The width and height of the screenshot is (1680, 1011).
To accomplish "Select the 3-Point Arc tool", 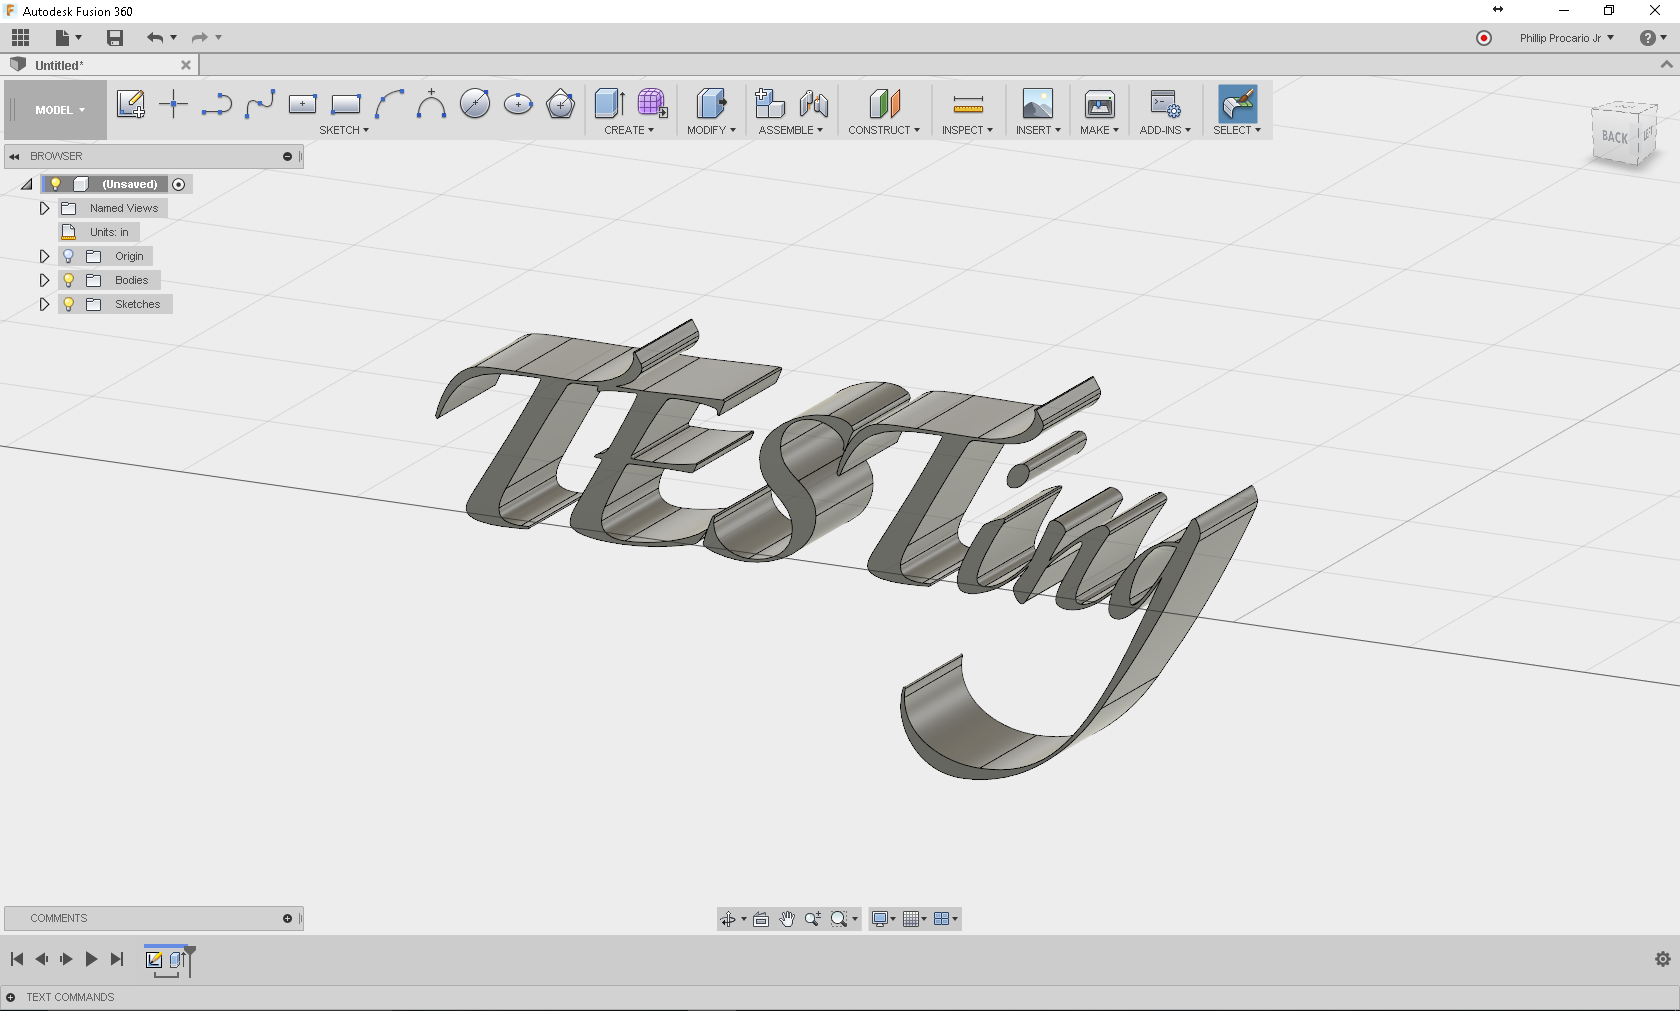I will 389,104.
